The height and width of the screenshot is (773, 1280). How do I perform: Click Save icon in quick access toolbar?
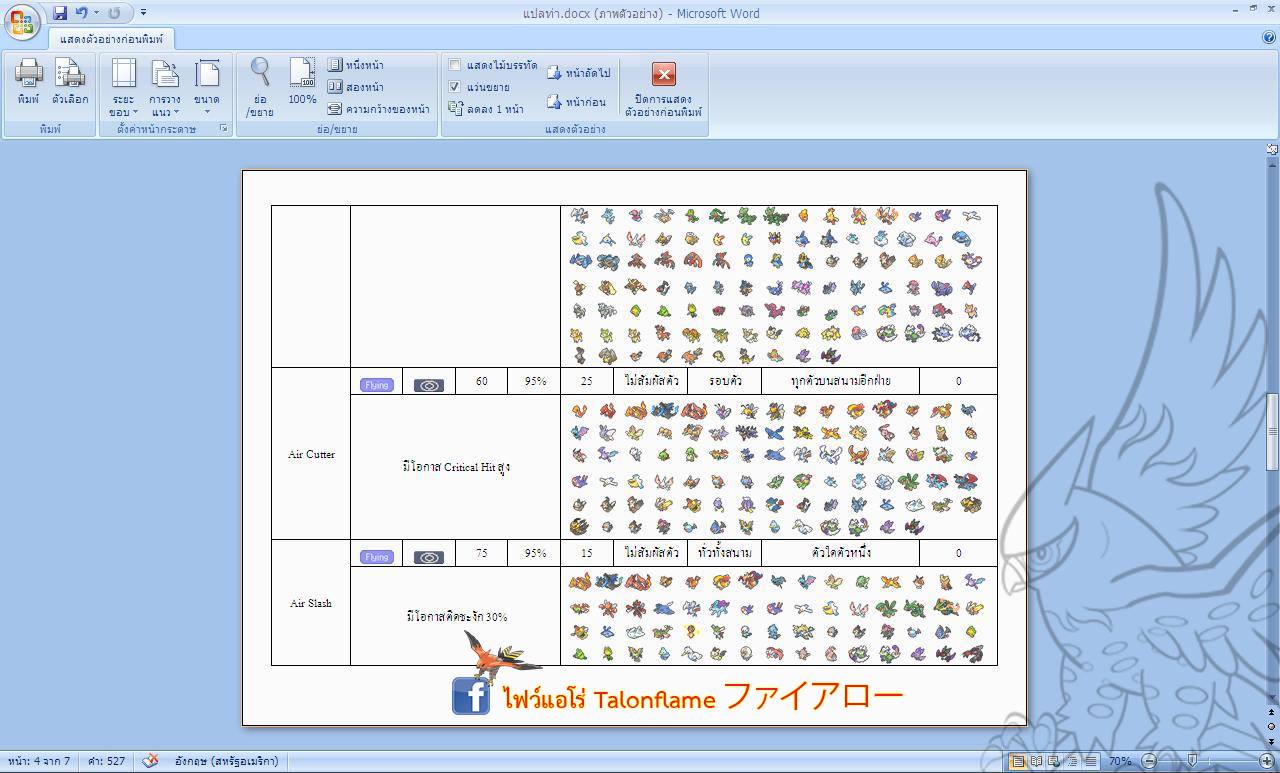click(x=60, y=13)
